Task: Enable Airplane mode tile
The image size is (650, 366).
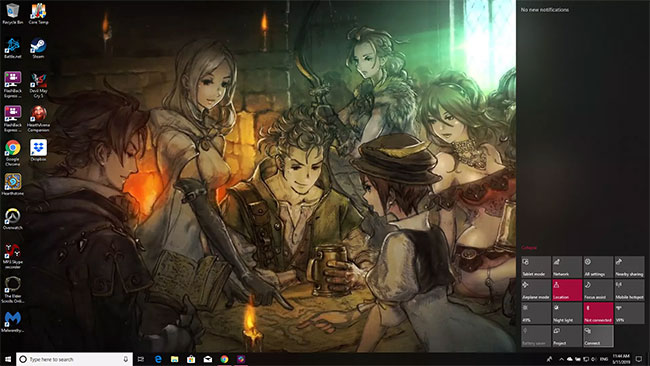Action: pyautogui.click(x=536, y=290)
